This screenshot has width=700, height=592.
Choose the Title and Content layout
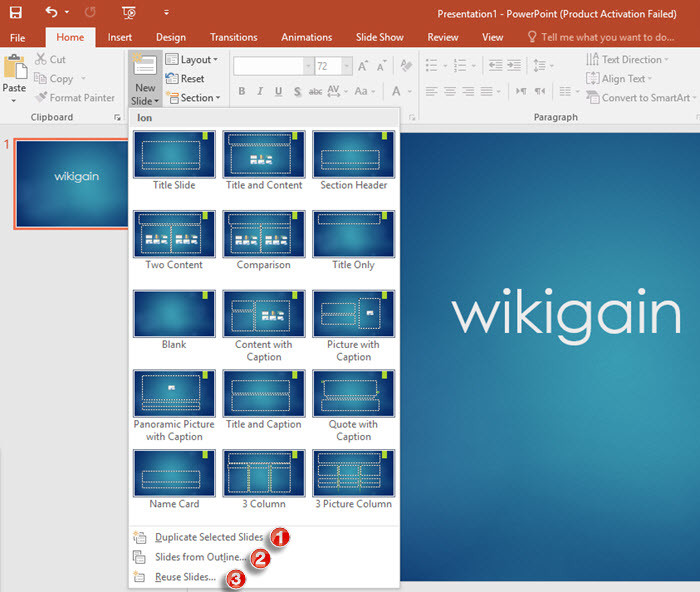pyautogui.click(x=264, y=161)
